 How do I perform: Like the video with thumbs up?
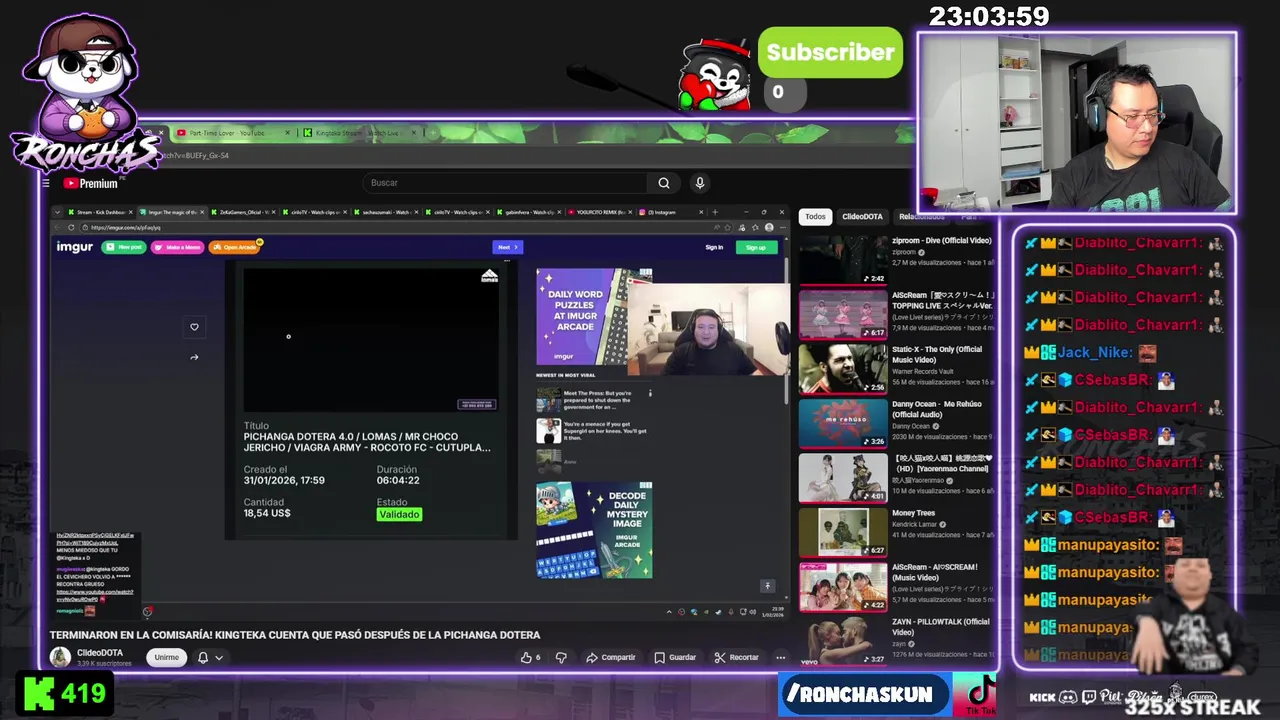[x=531, y=657]
